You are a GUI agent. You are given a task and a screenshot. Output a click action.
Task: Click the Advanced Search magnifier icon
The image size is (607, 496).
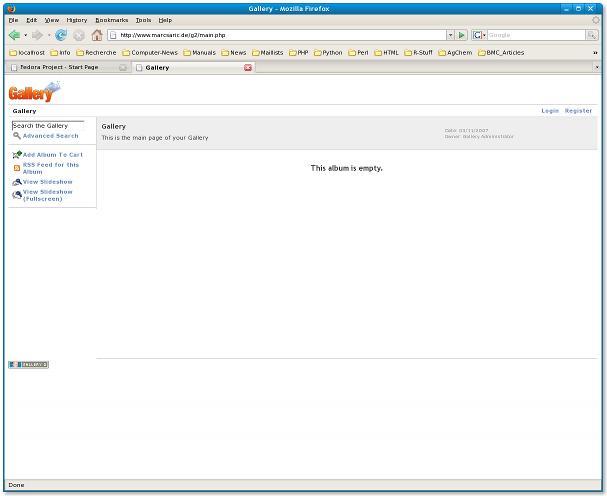(17, 136)
